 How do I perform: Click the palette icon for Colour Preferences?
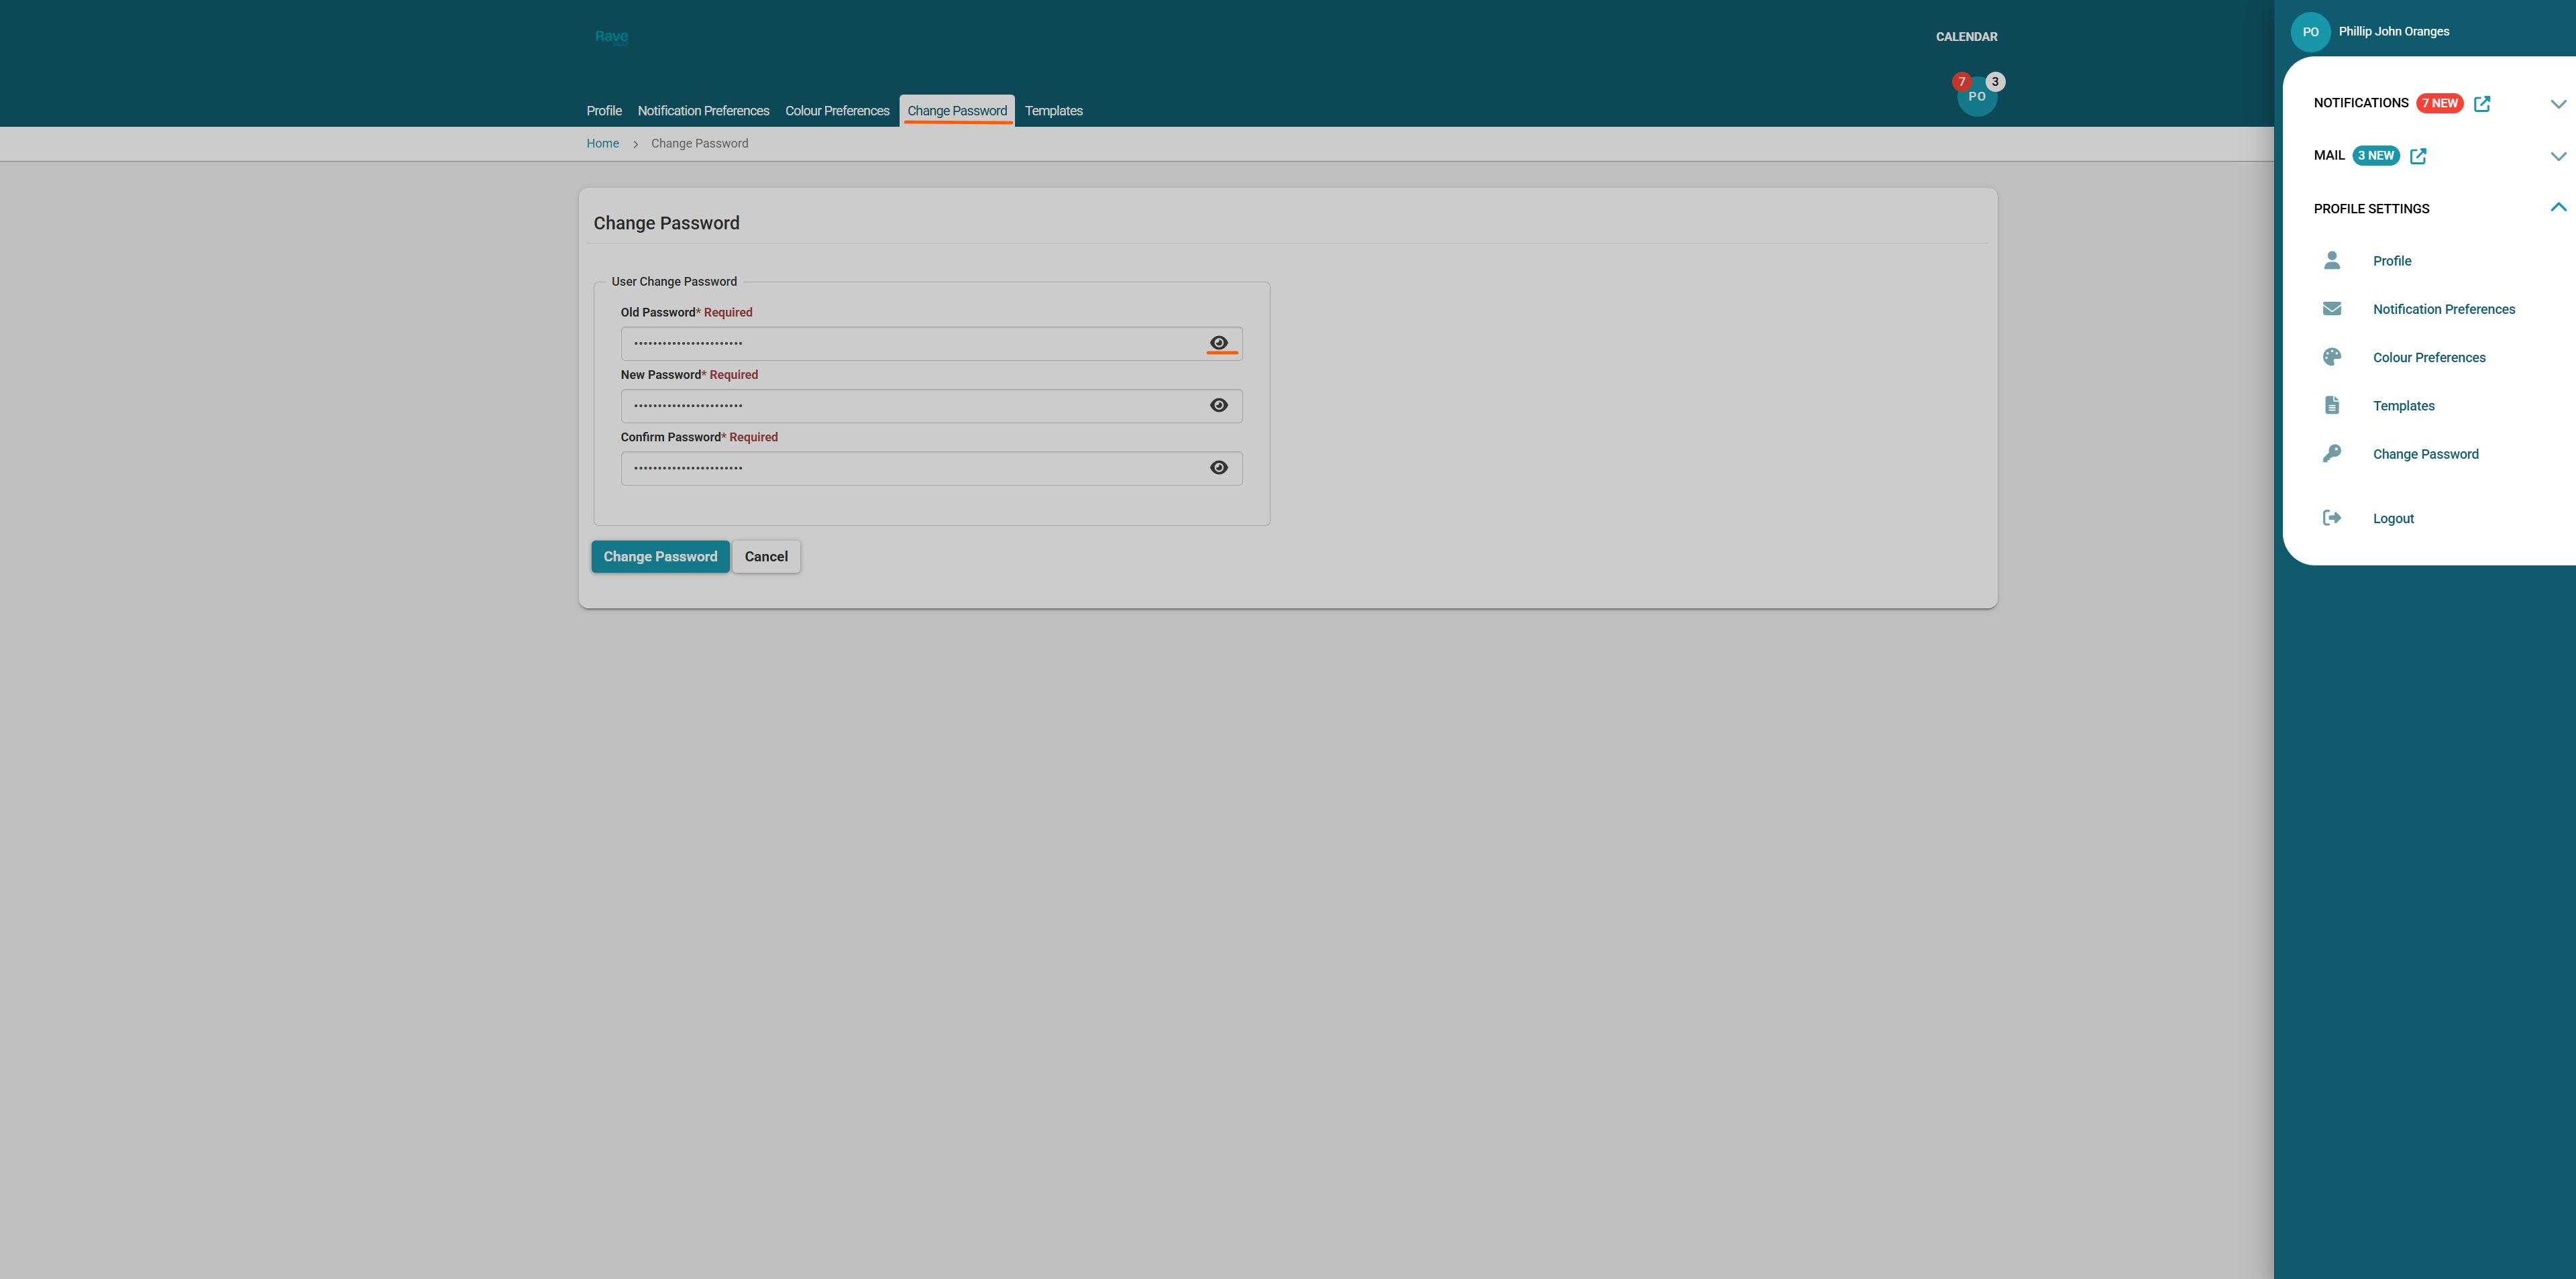click(2331, 357)
